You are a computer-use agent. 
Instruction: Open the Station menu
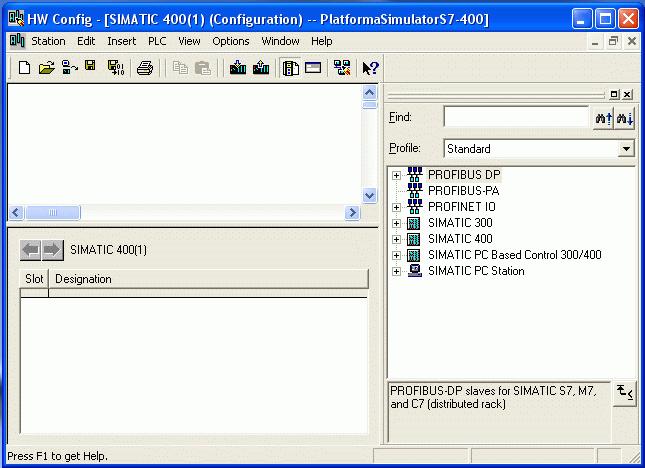pos(48,41)
